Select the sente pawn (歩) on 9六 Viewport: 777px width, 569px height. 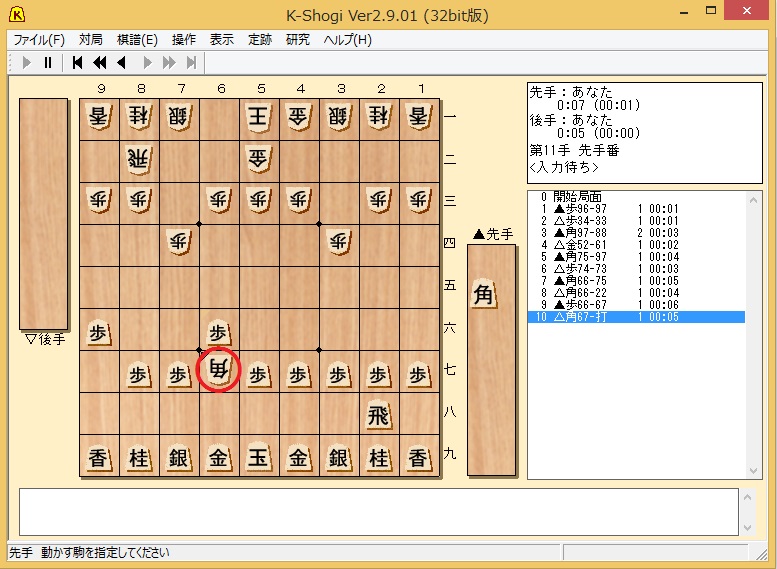98,333
